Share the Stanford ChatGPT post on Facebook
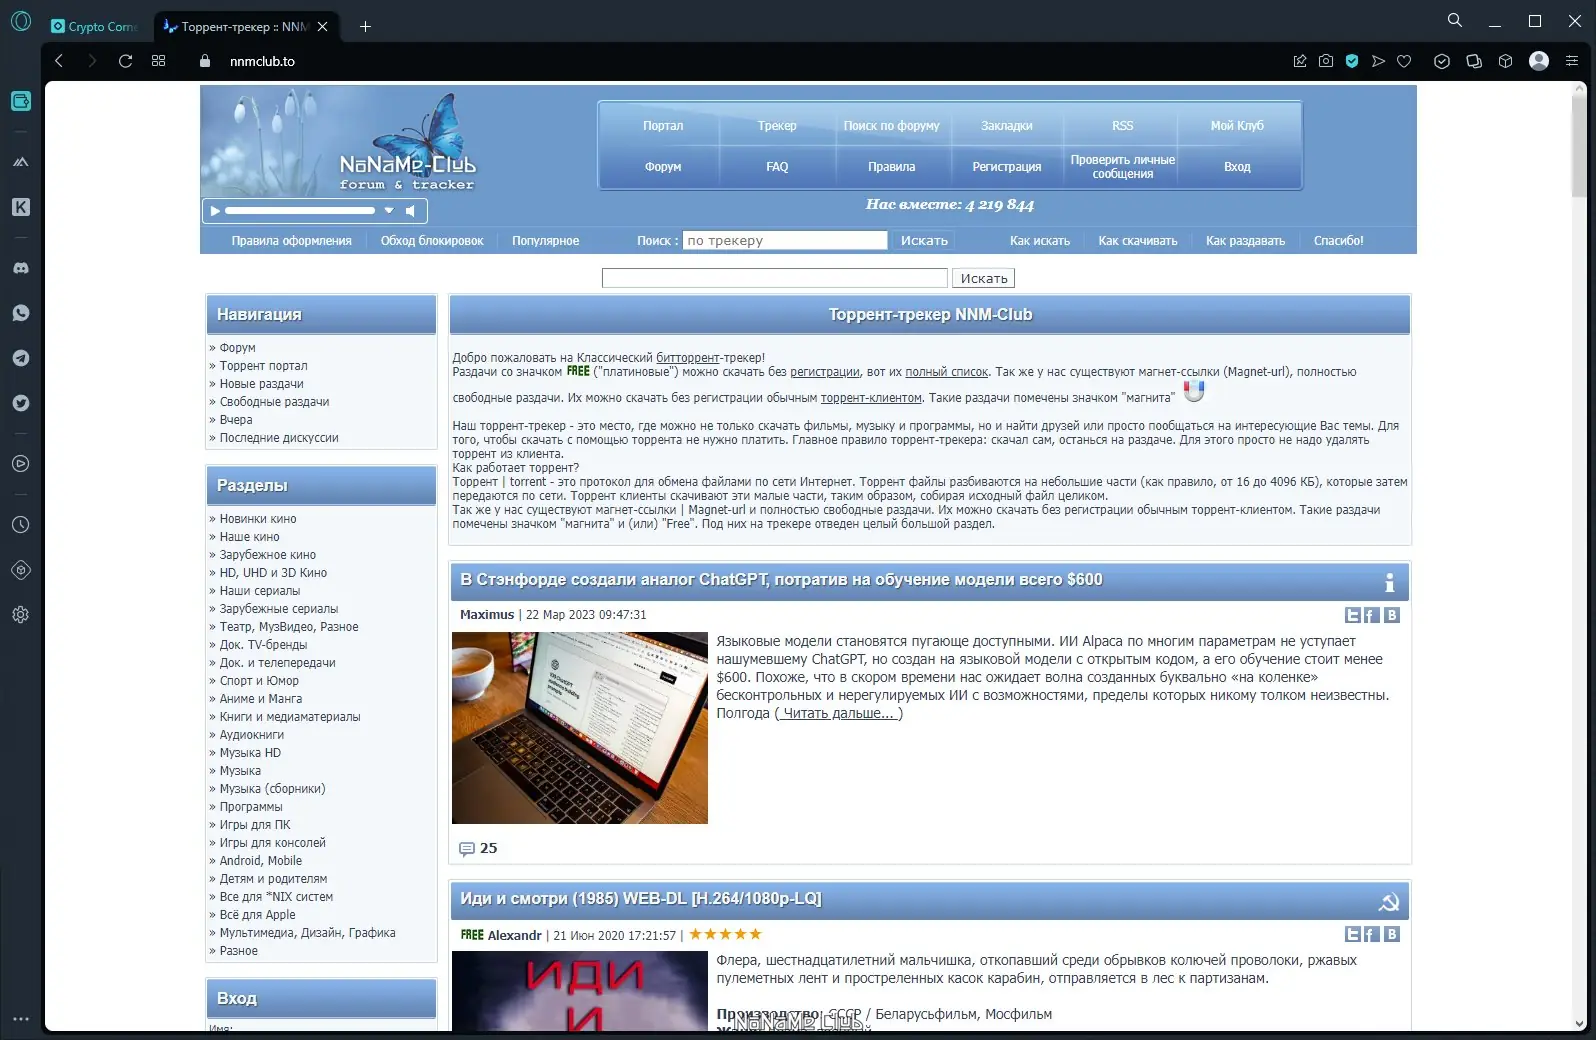This screenshot has height=1040, width=1596. click(1372, 615)
